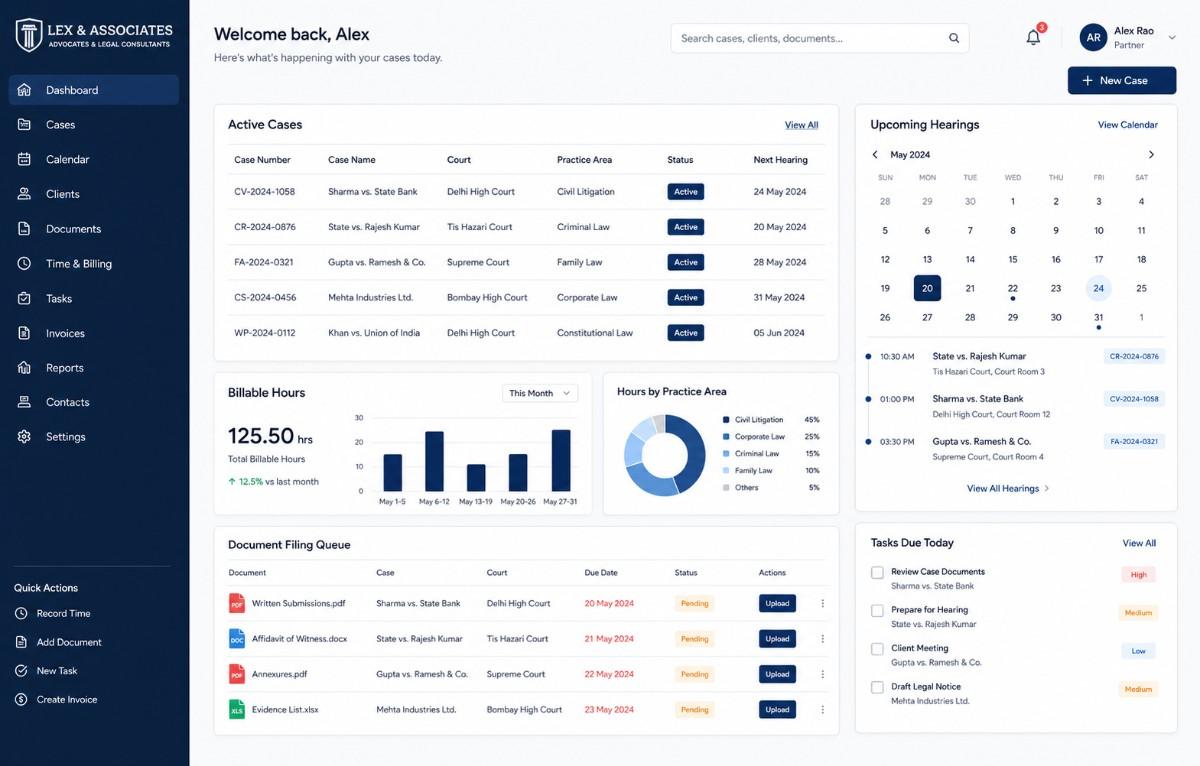1200x766 pixels.
Task: Click the DOC icon for Affidavit of Witness.docx
Action: point(237,639)
